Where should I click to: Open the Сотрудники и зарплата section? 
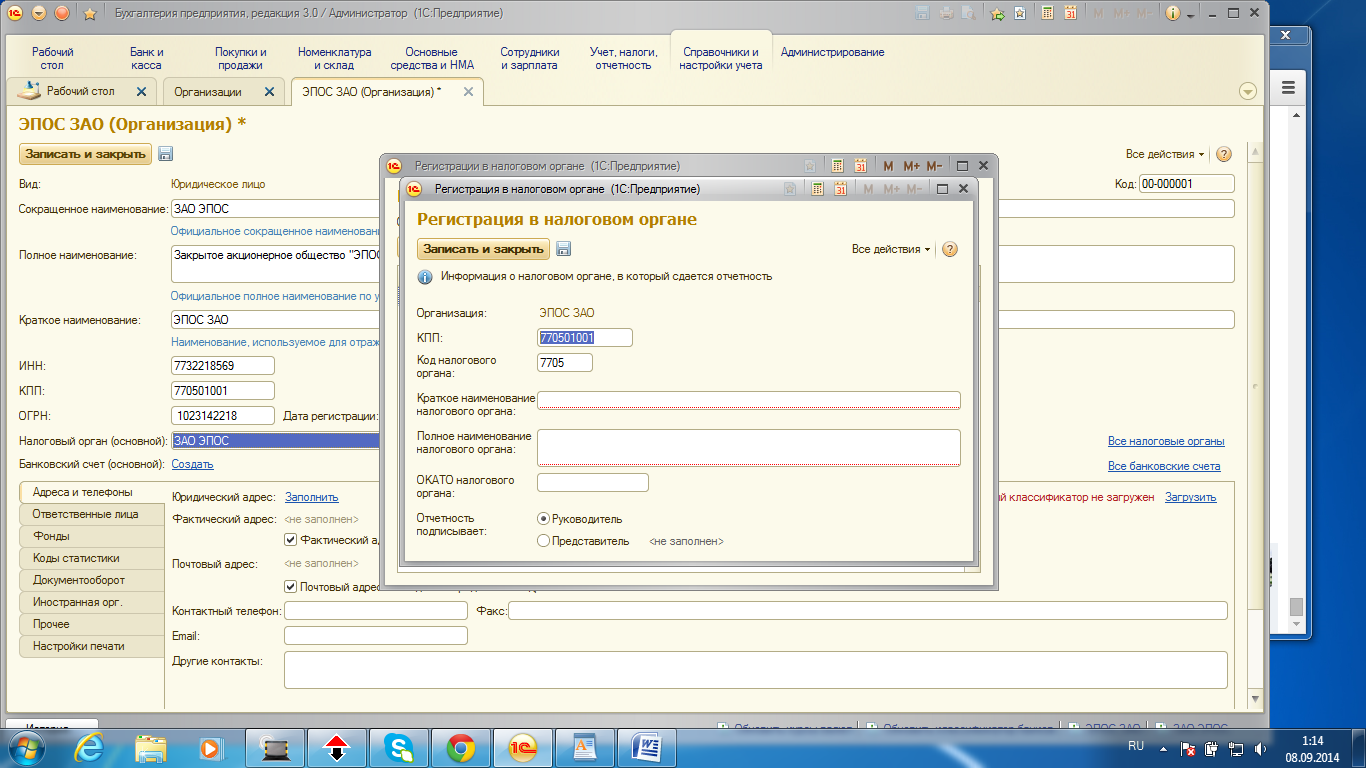(x=530, y=58)
